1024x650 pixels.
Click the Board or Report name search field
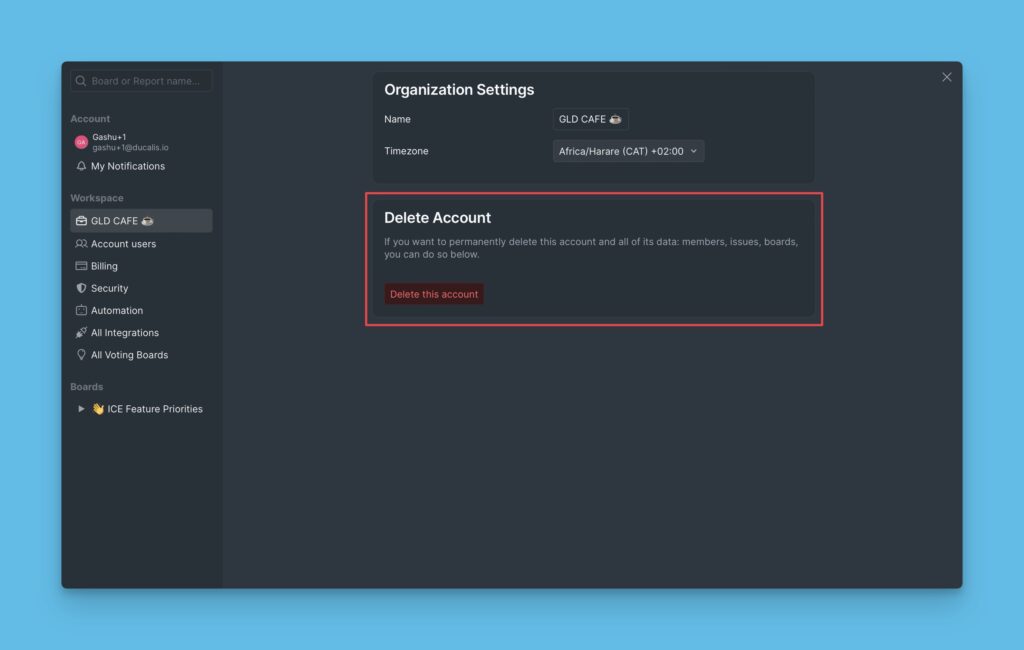[x=141, y=81]
